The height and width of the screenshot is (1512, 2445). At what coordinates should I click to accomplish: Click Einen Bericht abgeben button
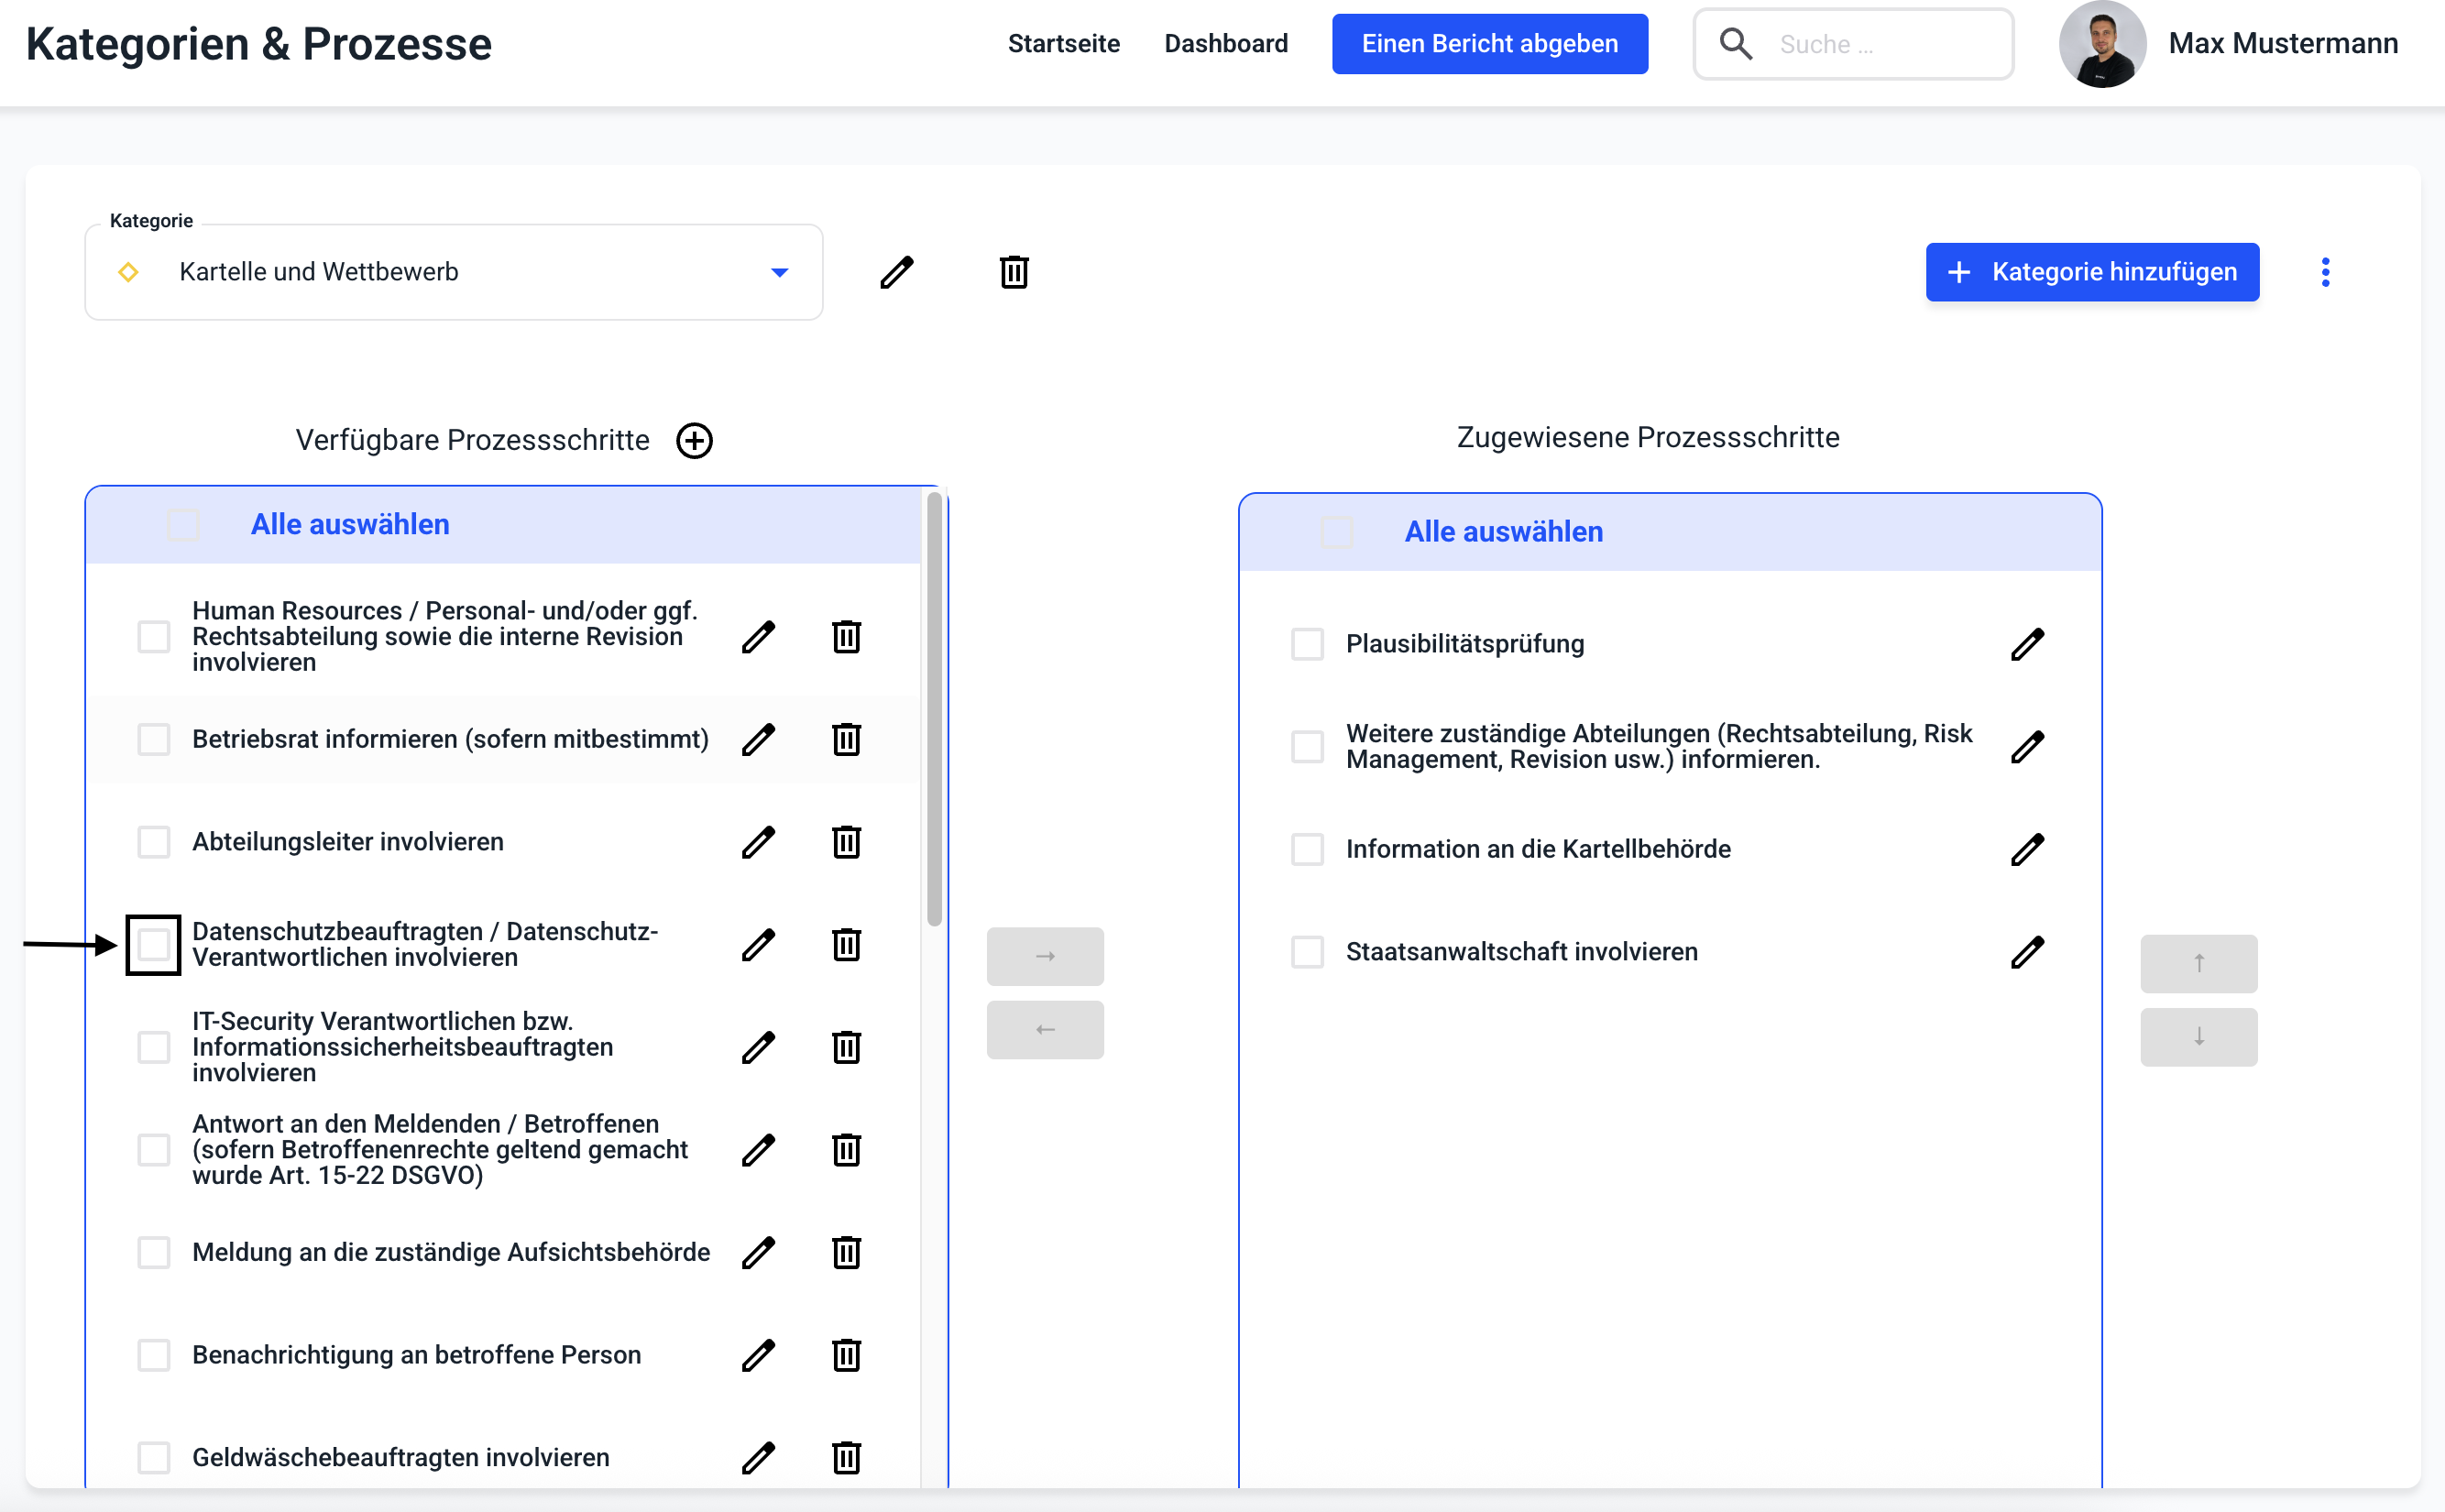click(x=1489, y=44)
